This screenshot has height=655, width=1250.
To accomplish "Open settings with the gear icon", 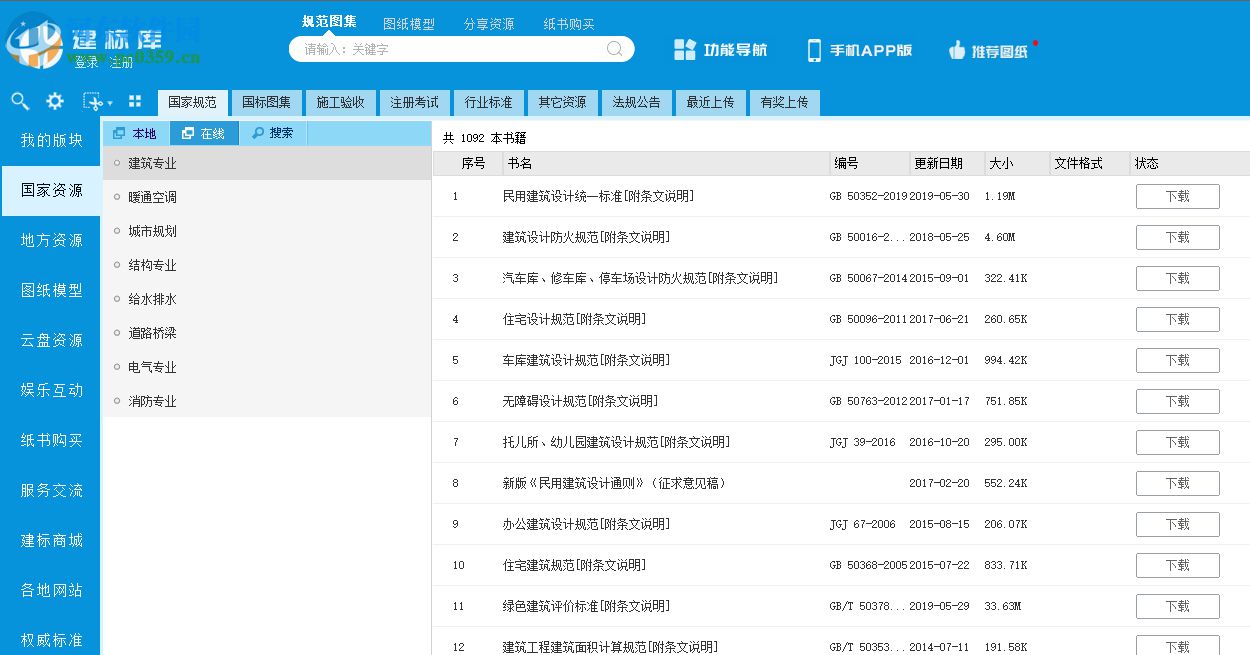I will (x=55, y=101).
